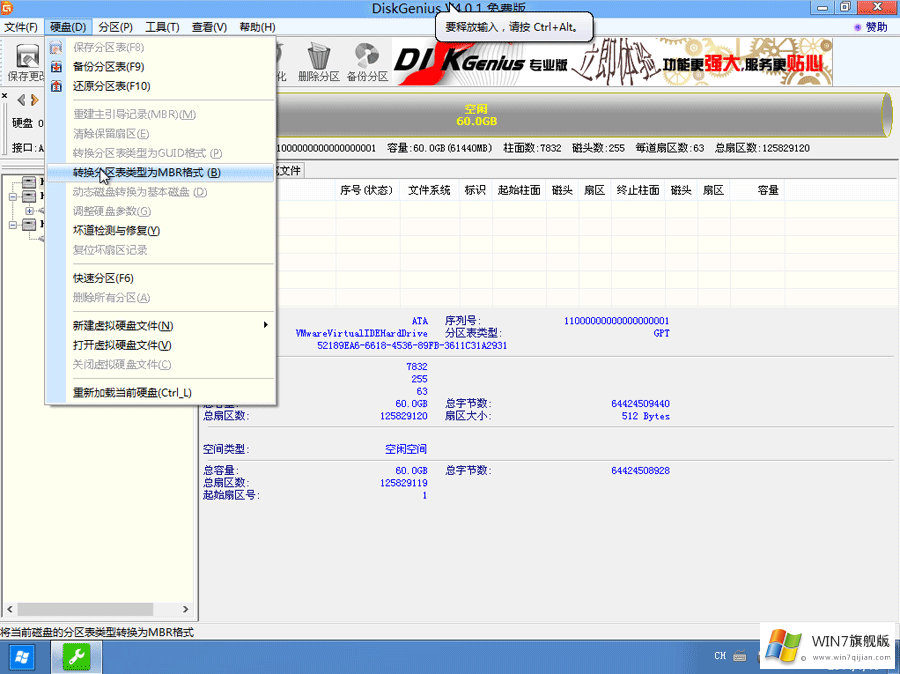Click the right orange navigation arrow
This screenshot has height=674, width=900.
tap(33, 98)
